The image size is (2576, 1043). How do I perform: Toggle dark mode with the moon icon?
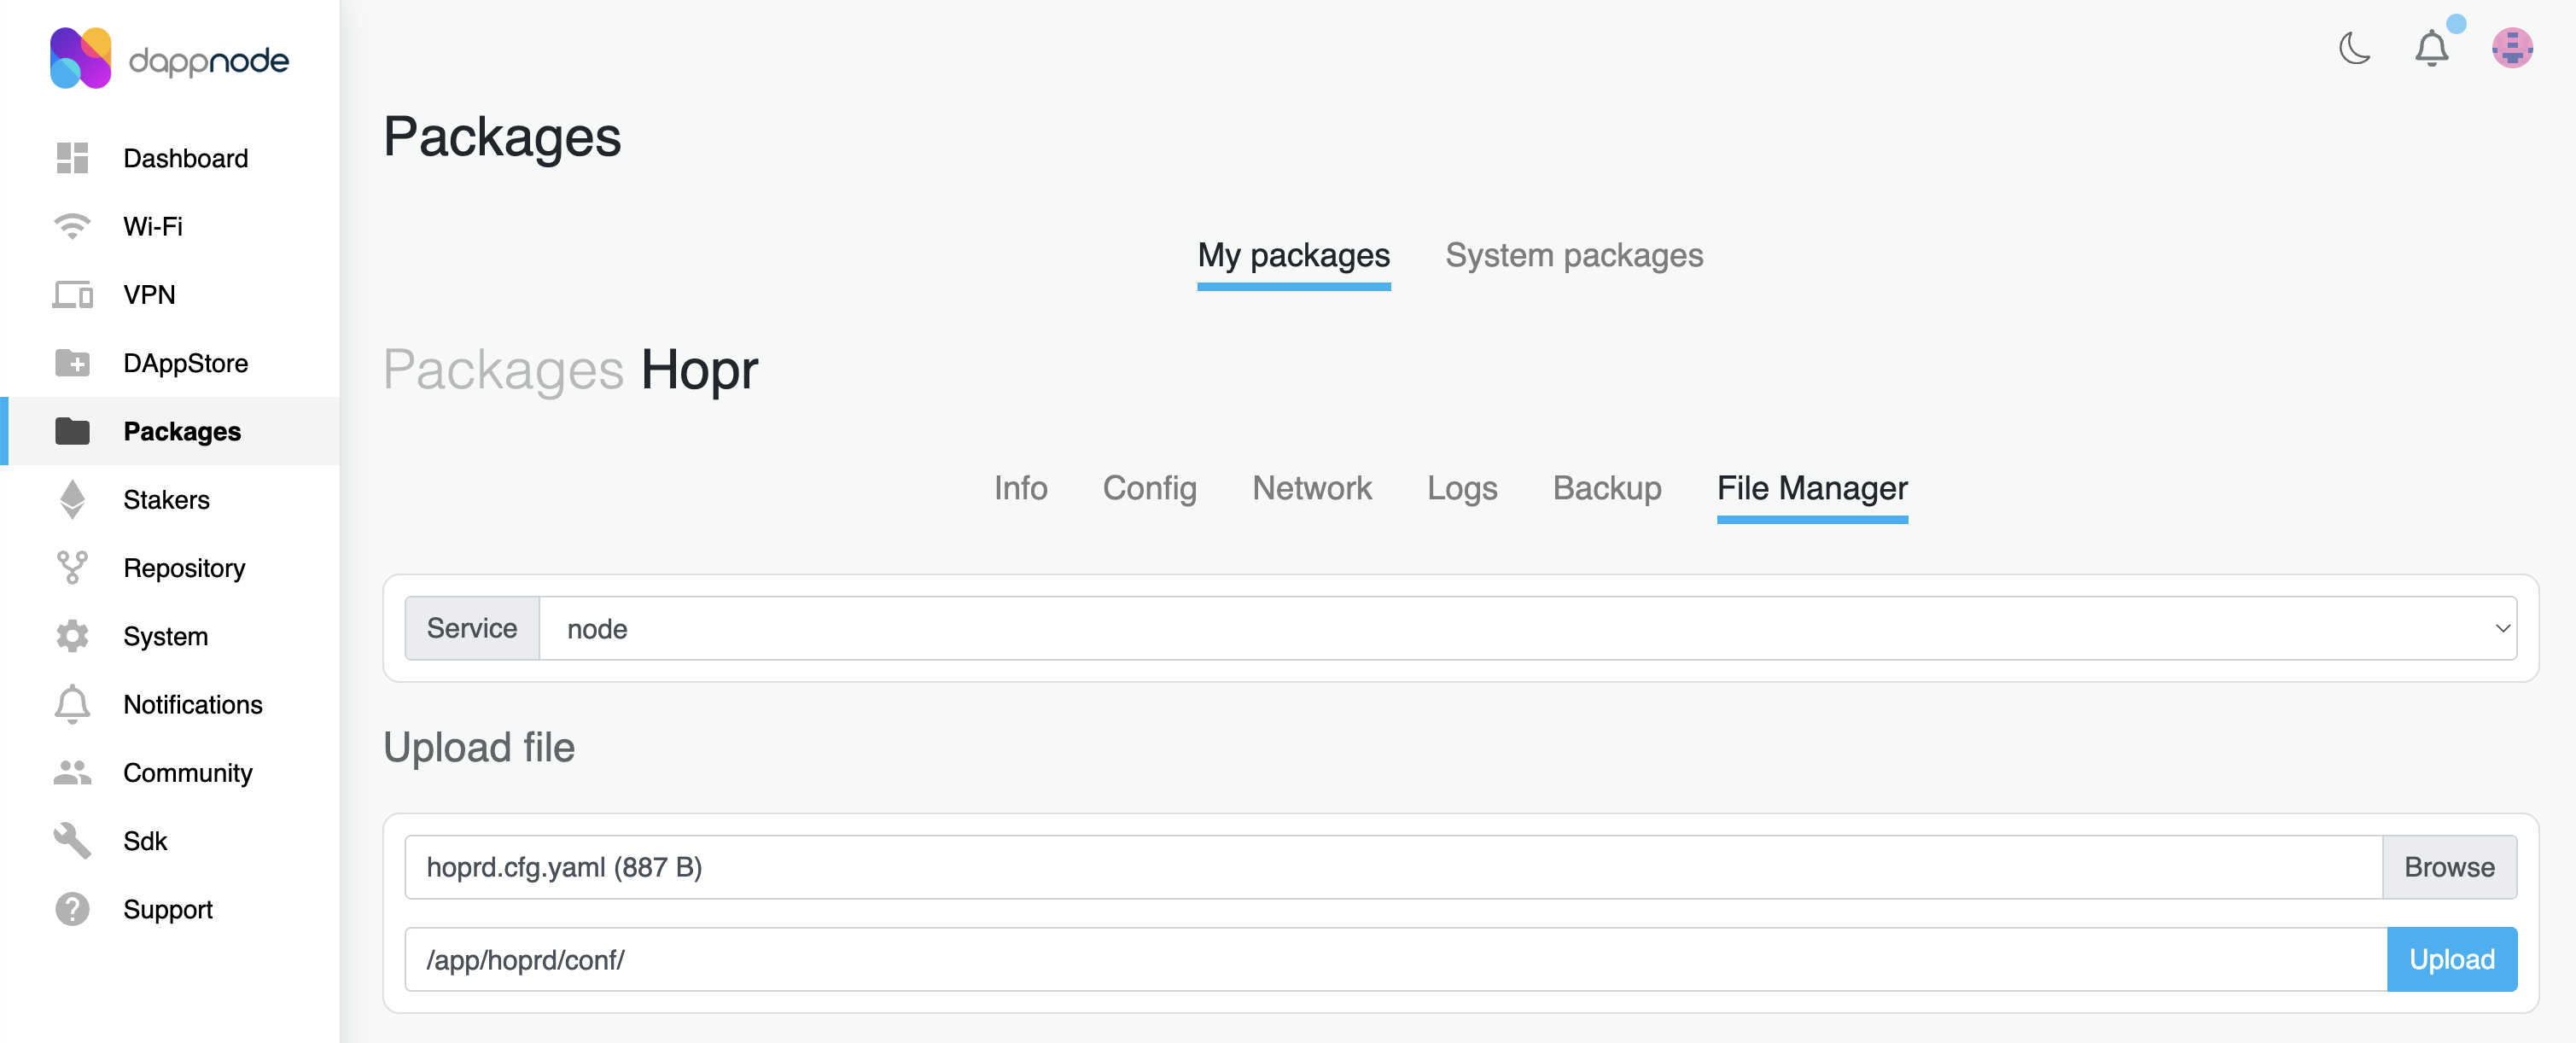2354,48
